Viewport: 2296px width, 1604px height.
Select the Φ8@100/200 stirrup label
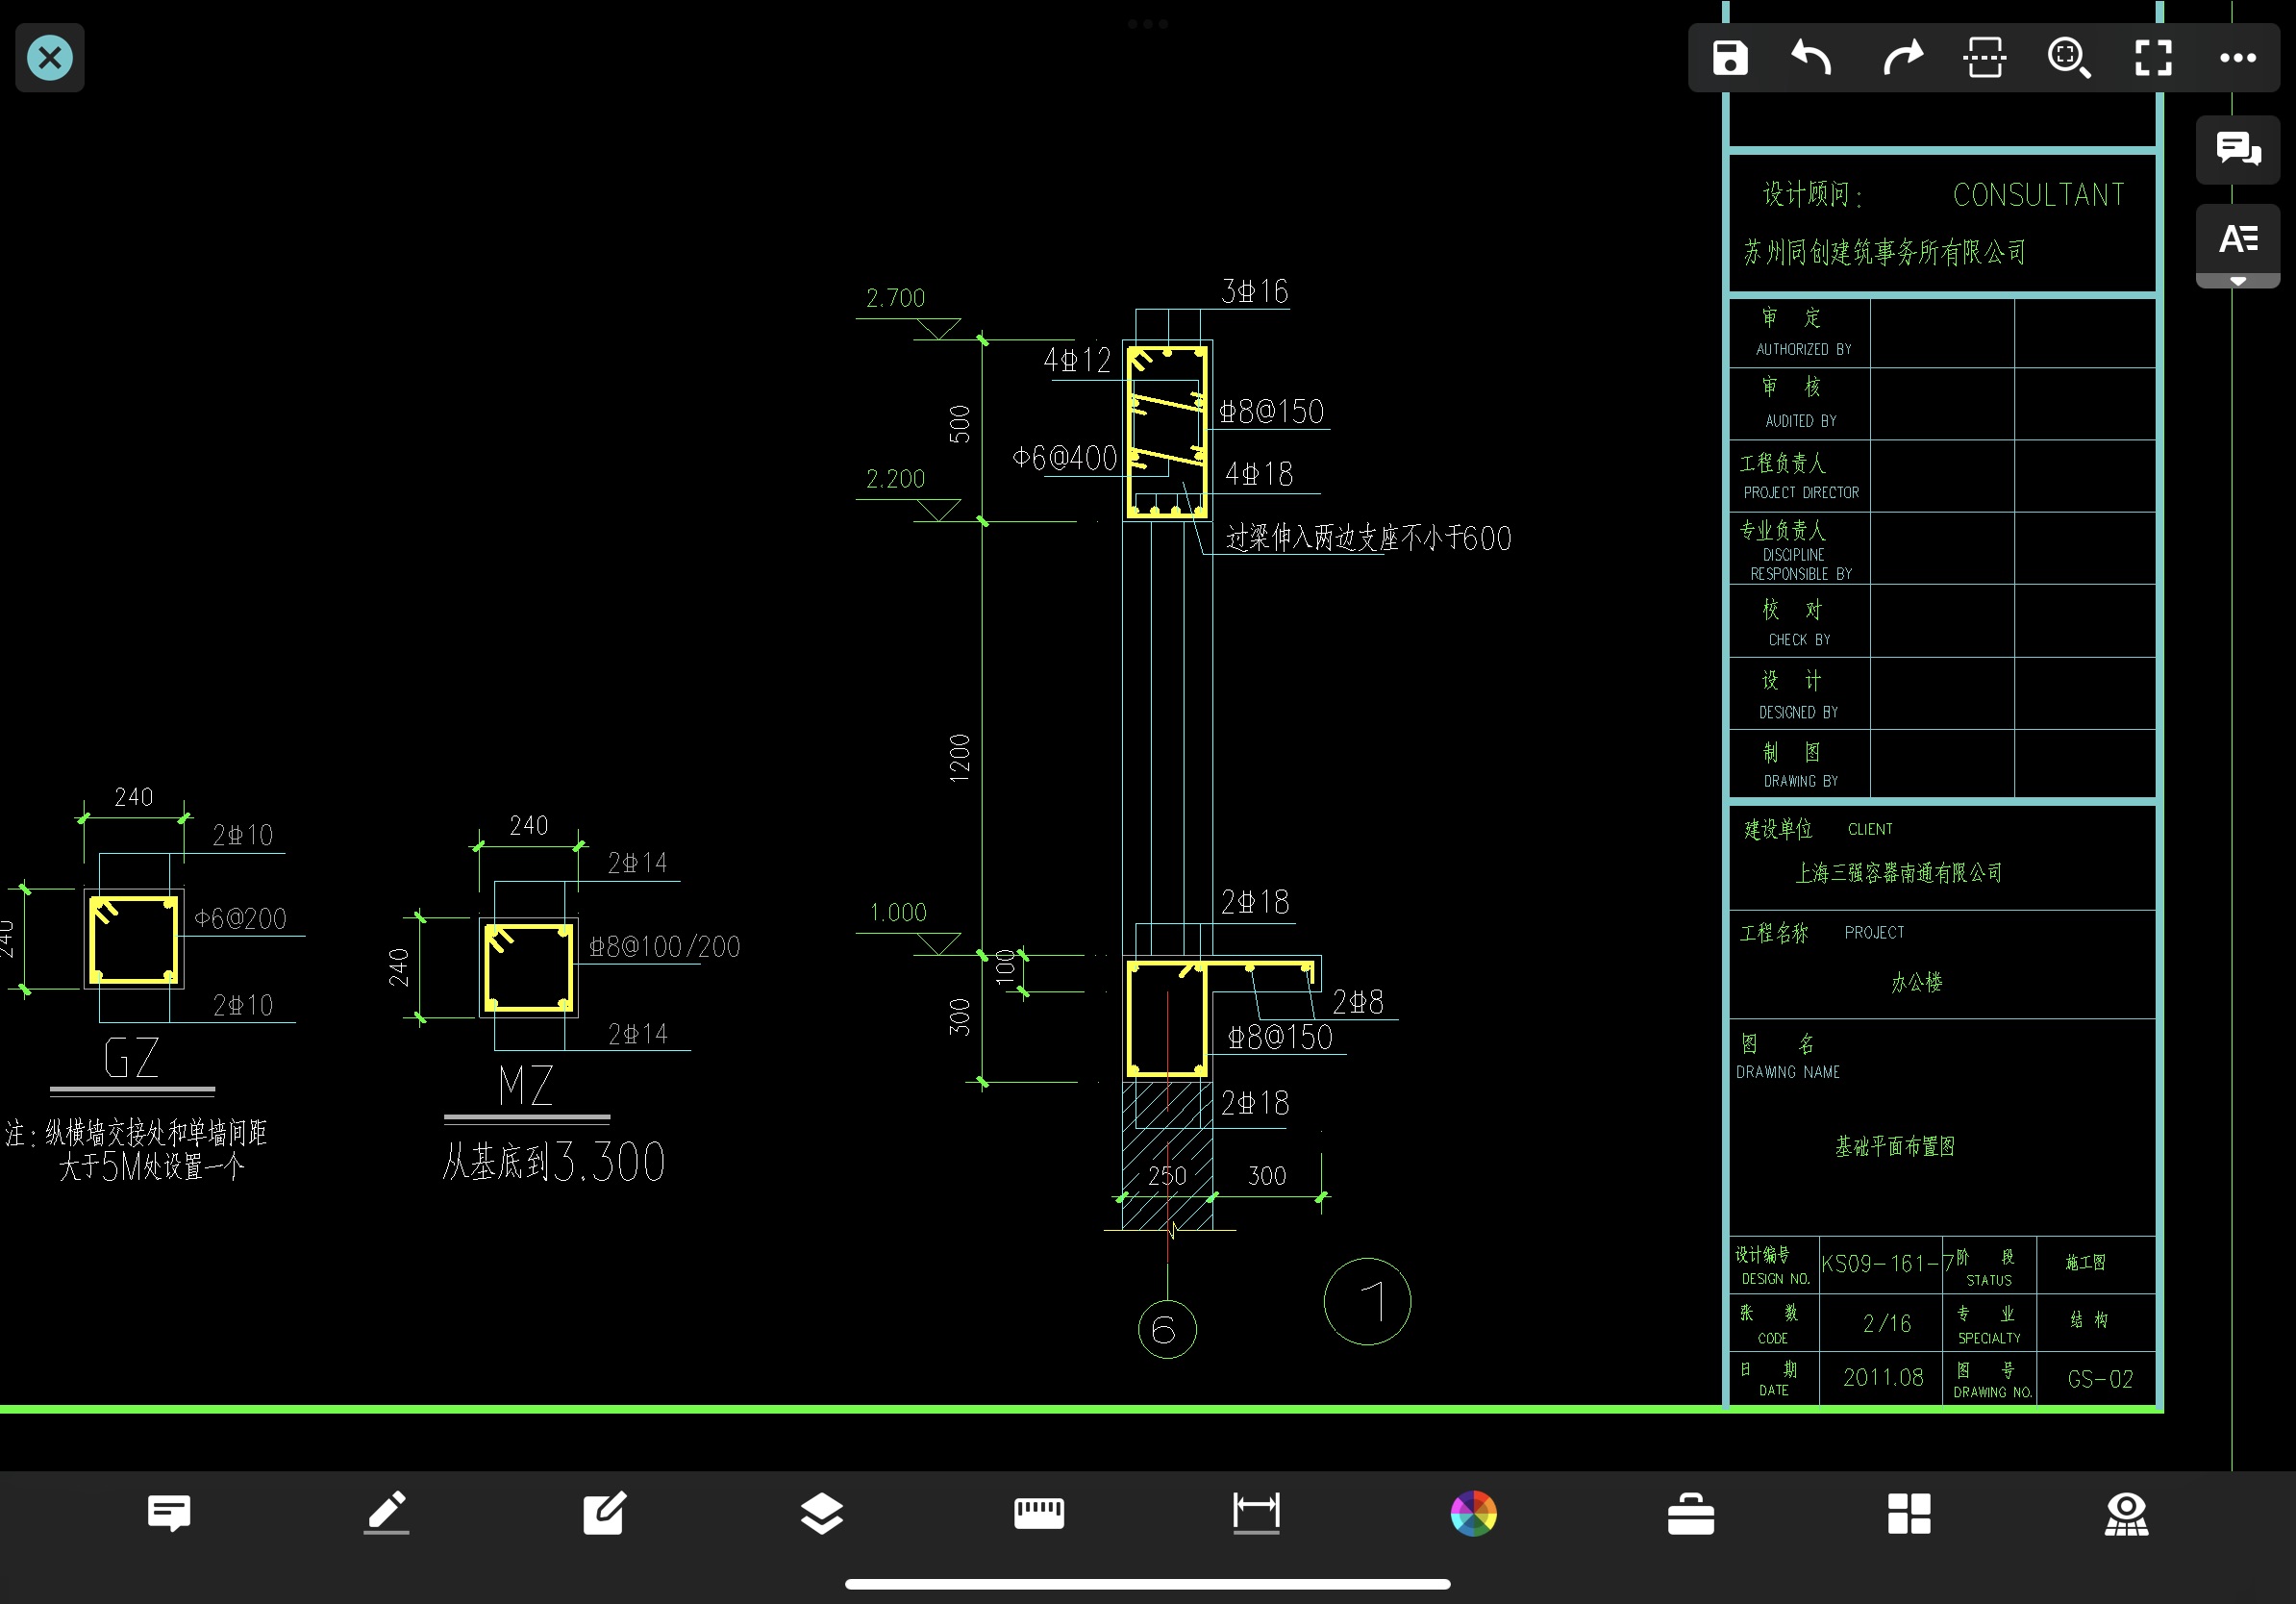[x=664, y=946]
